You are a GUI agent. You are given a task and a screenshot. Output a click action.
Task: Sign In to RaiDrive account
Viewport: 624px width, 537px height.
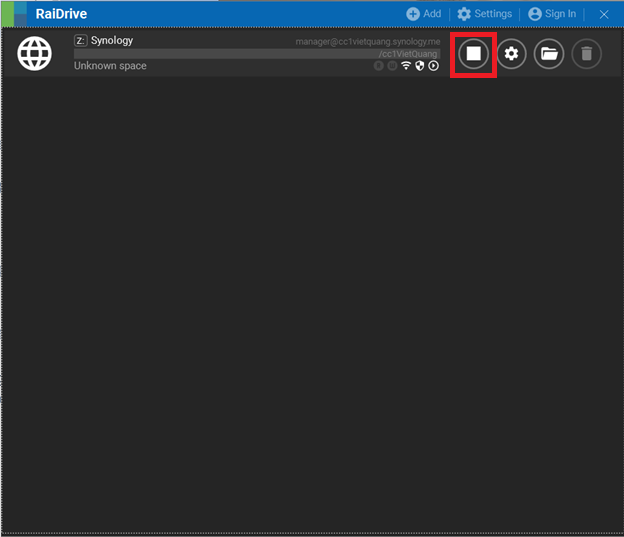552,14
